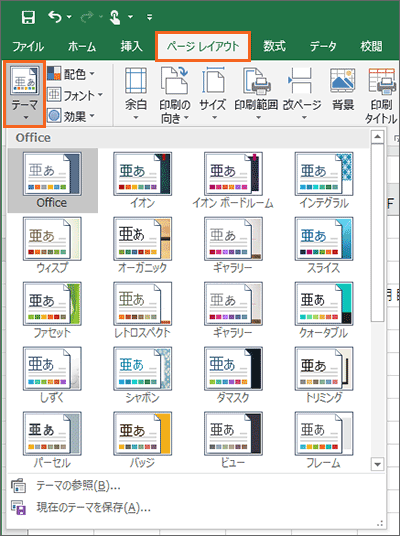
Task: Open Customize Quick Access Toolbar arrow
Action: click(149, 16)
